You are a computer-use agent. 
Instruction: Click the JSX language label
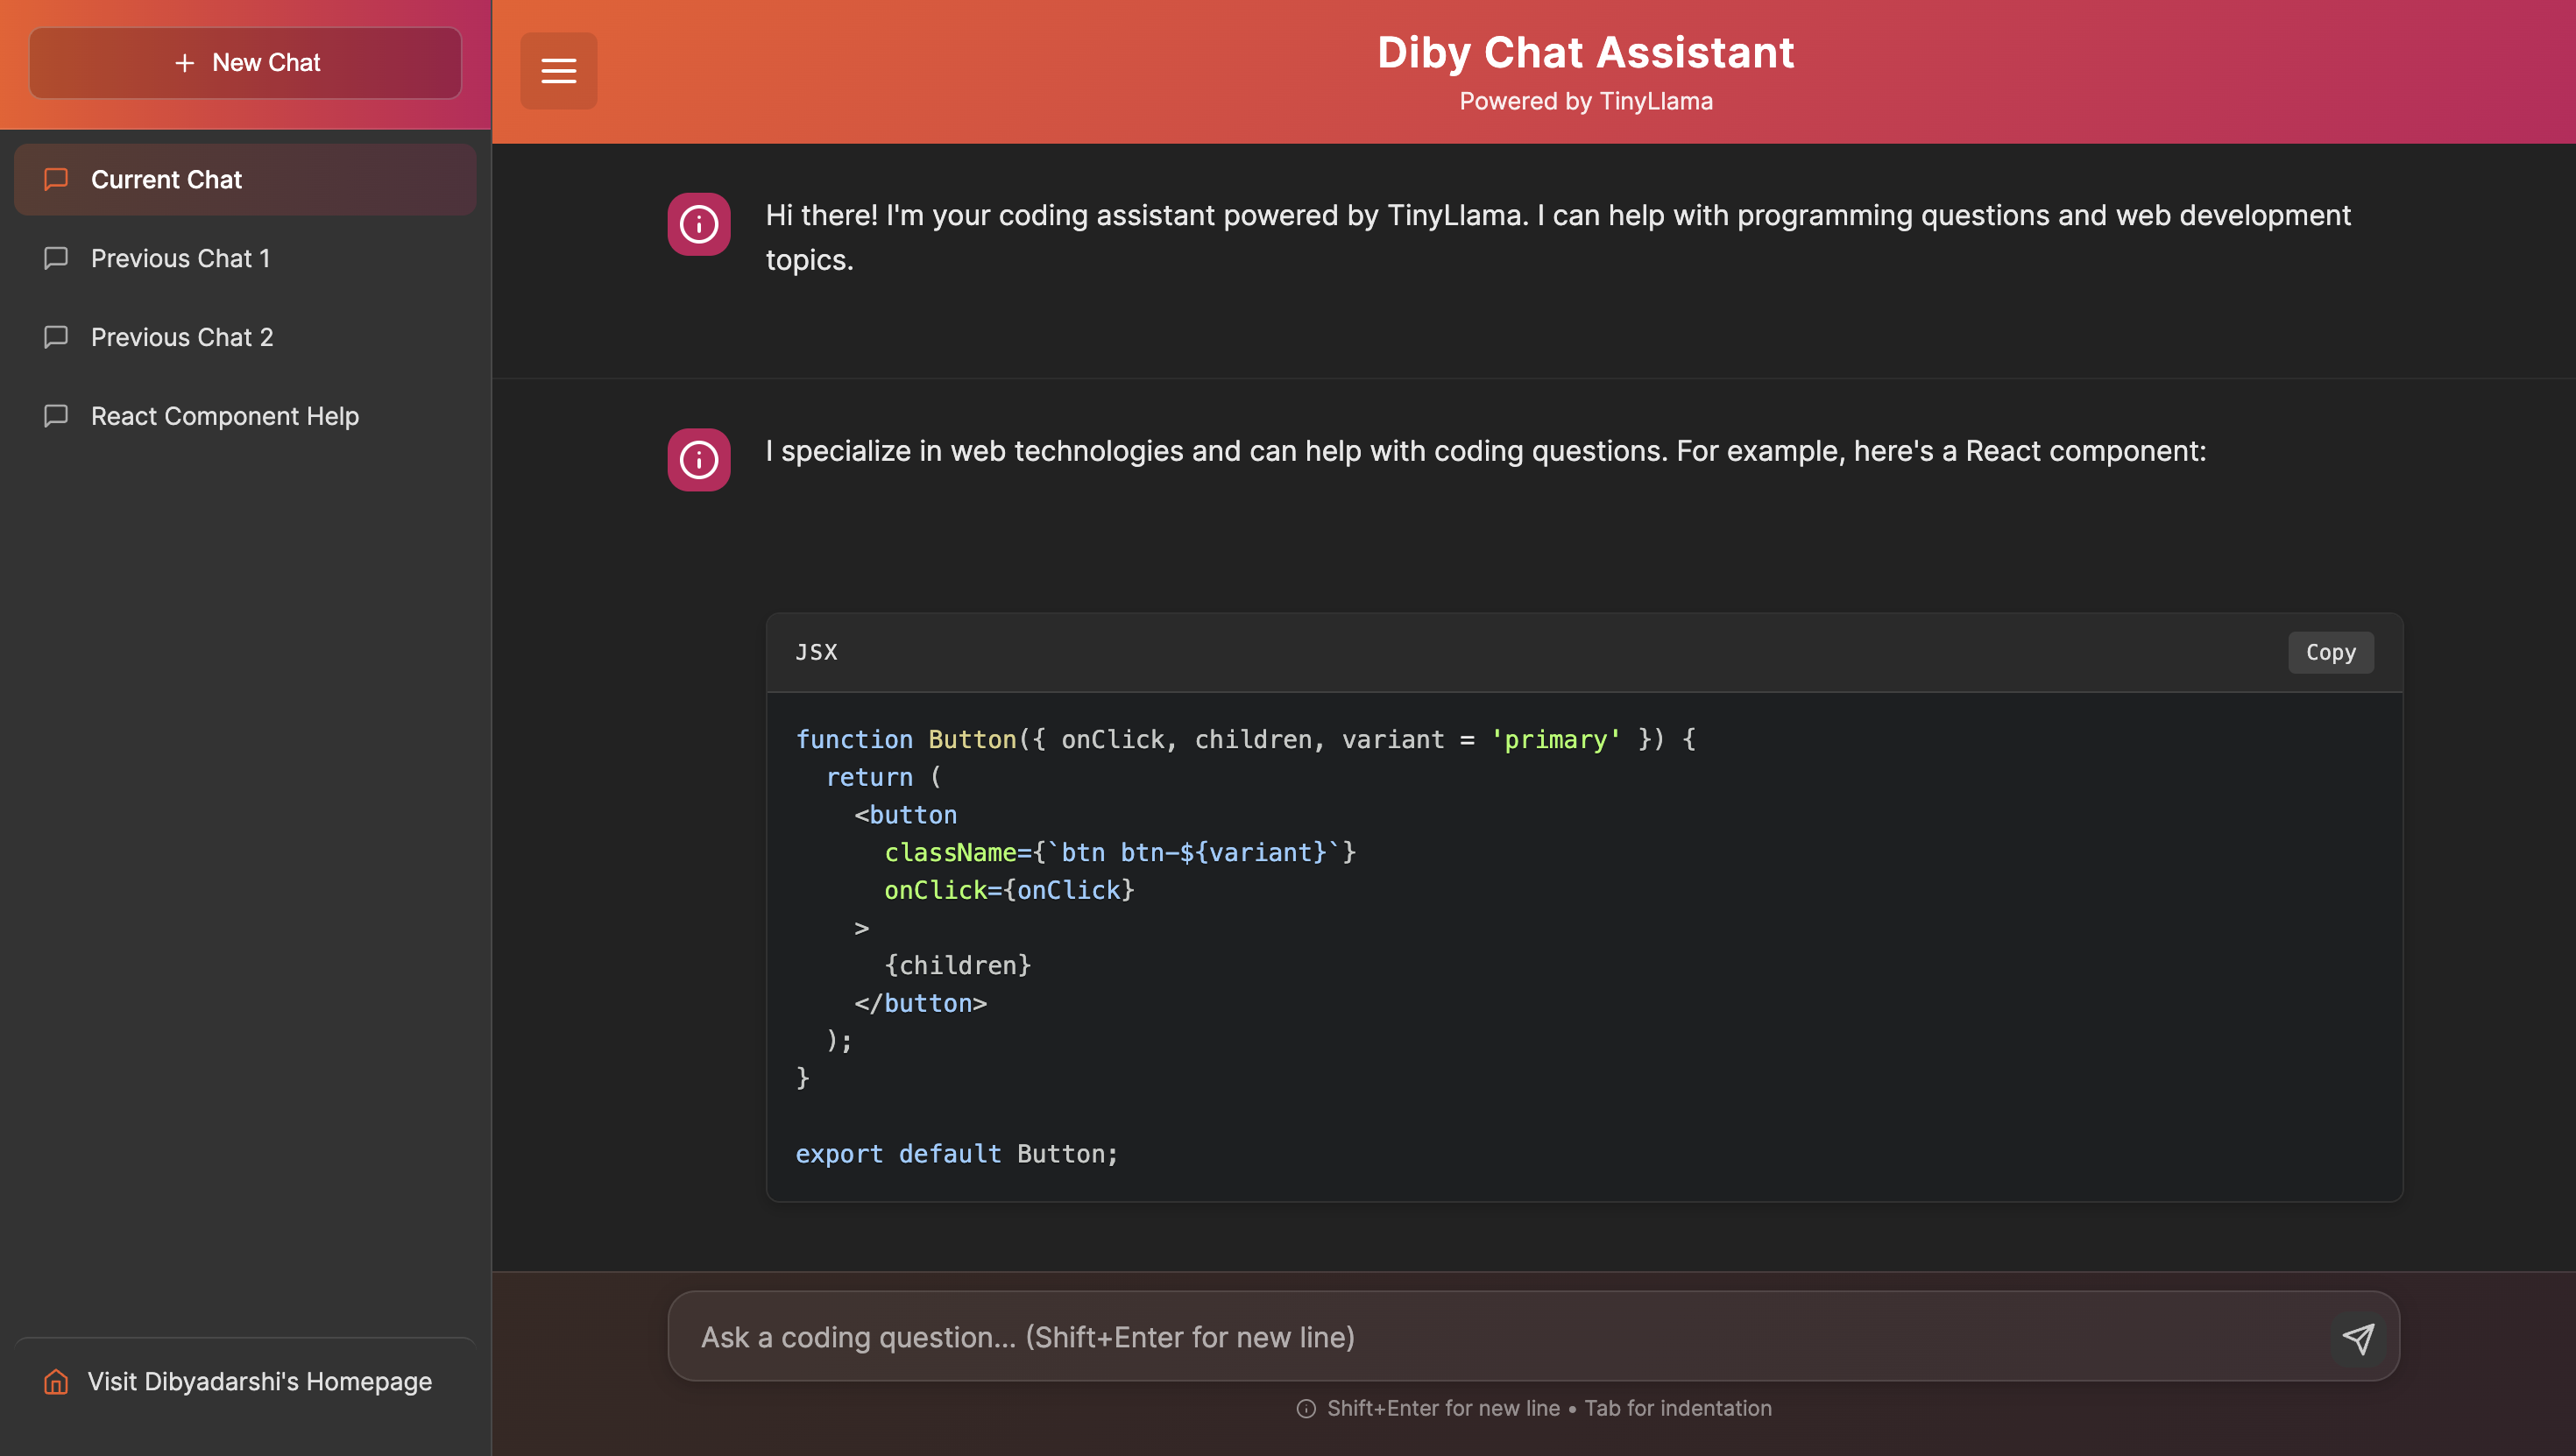[x=816, y=652]
